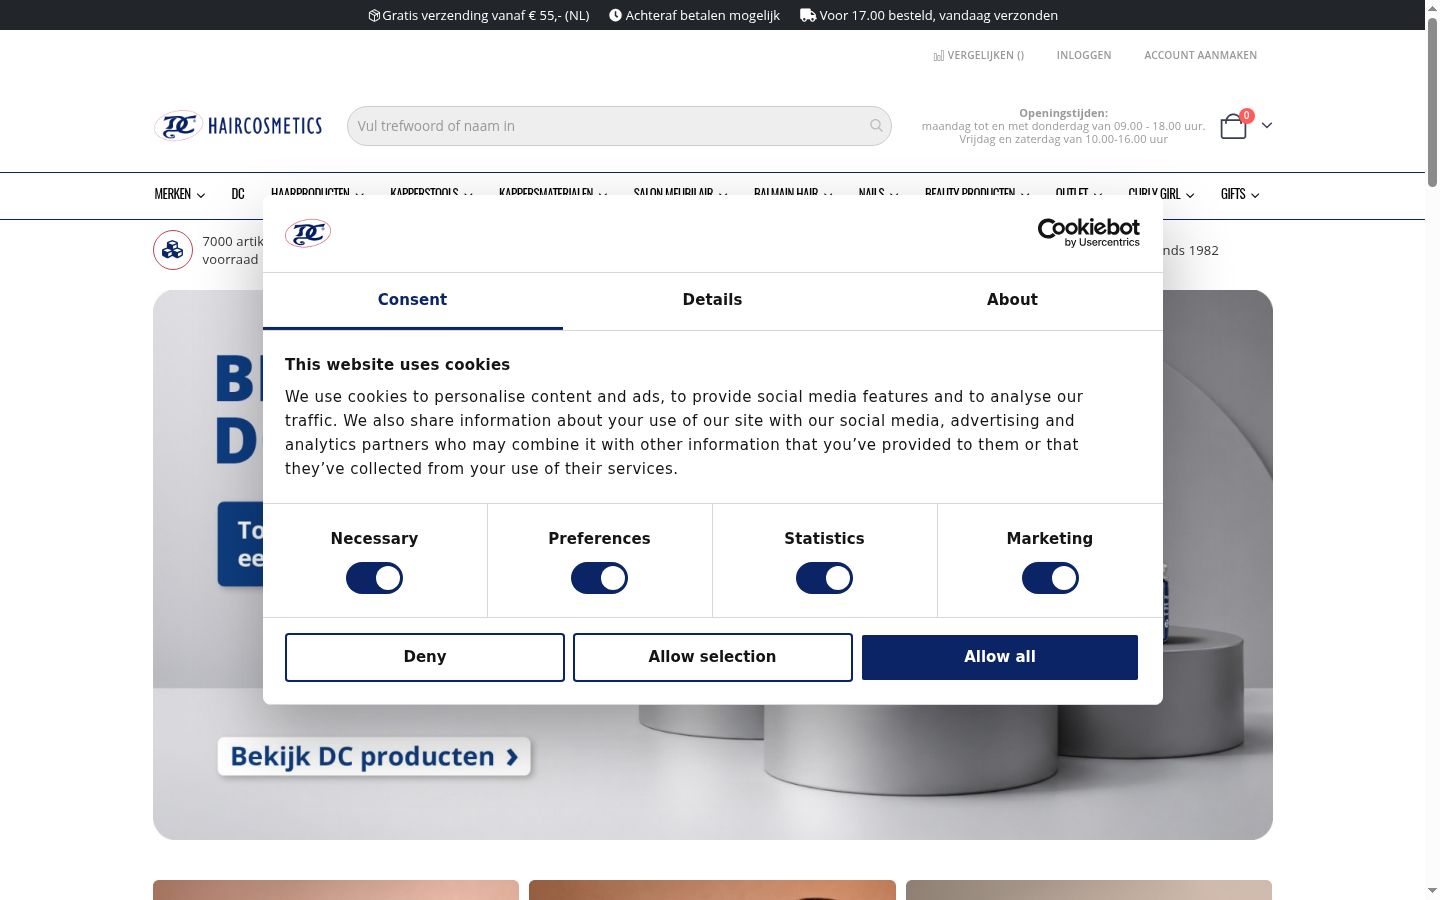Click the DC Haircosmetics header logo
The height and width of the screenshot is (900, 1440).
click(238, 126)
